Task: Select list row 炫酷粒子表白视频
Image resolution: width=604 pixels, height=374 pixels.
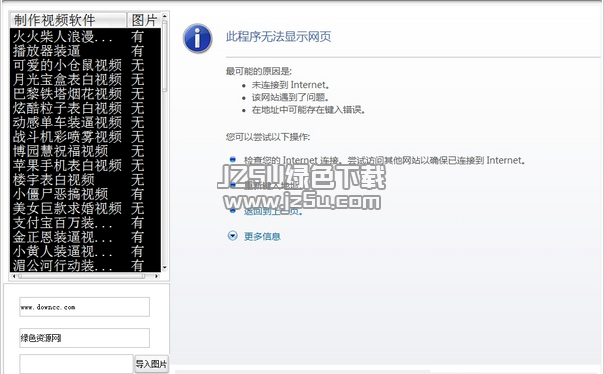Action: point(85,108)
